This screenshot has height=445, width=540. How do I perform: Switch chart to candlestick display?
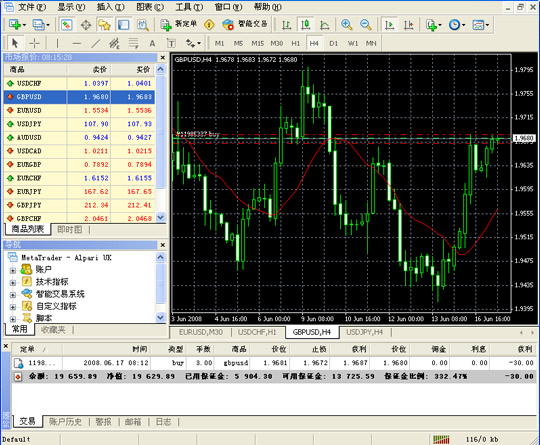pos(305,24)
